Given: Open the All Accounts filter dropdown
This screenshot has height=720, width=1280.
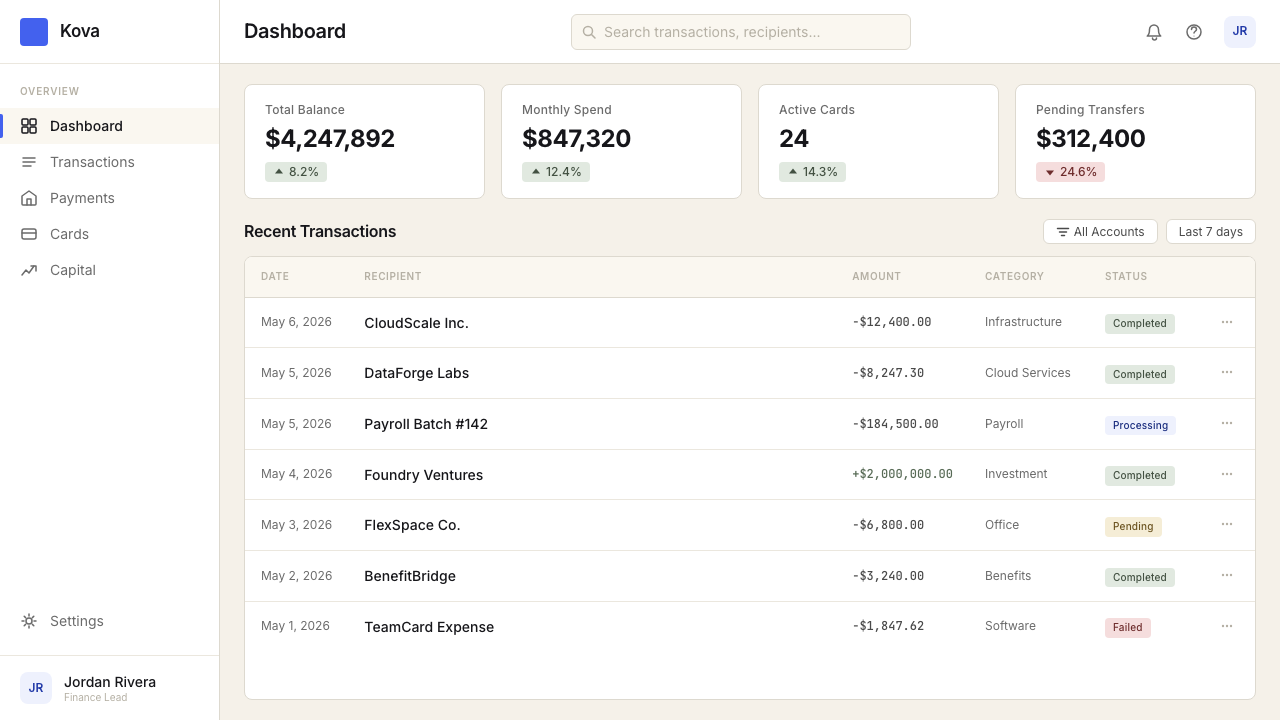Looking at the screenshot, I should pyautogui.click(x=1100, y=232).
